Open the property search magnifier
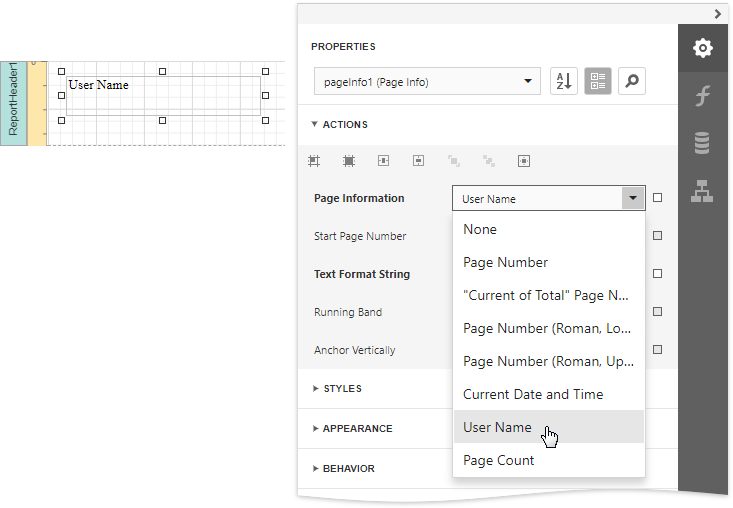This screenshot has height=508, width=733. [631, 82]
